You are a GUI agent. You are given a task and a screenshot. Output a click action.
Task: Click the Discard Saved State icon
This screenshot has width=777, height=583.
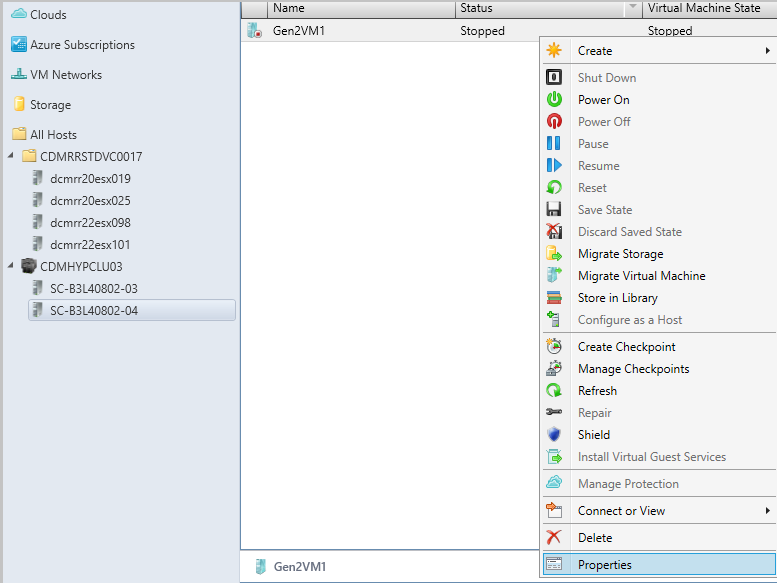click(554, 231)
